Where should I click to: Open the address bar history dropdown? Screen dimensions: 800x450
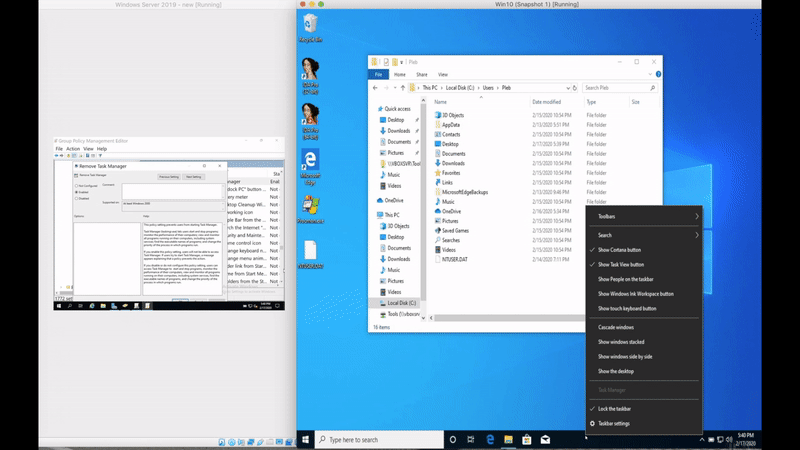point(567,88)
